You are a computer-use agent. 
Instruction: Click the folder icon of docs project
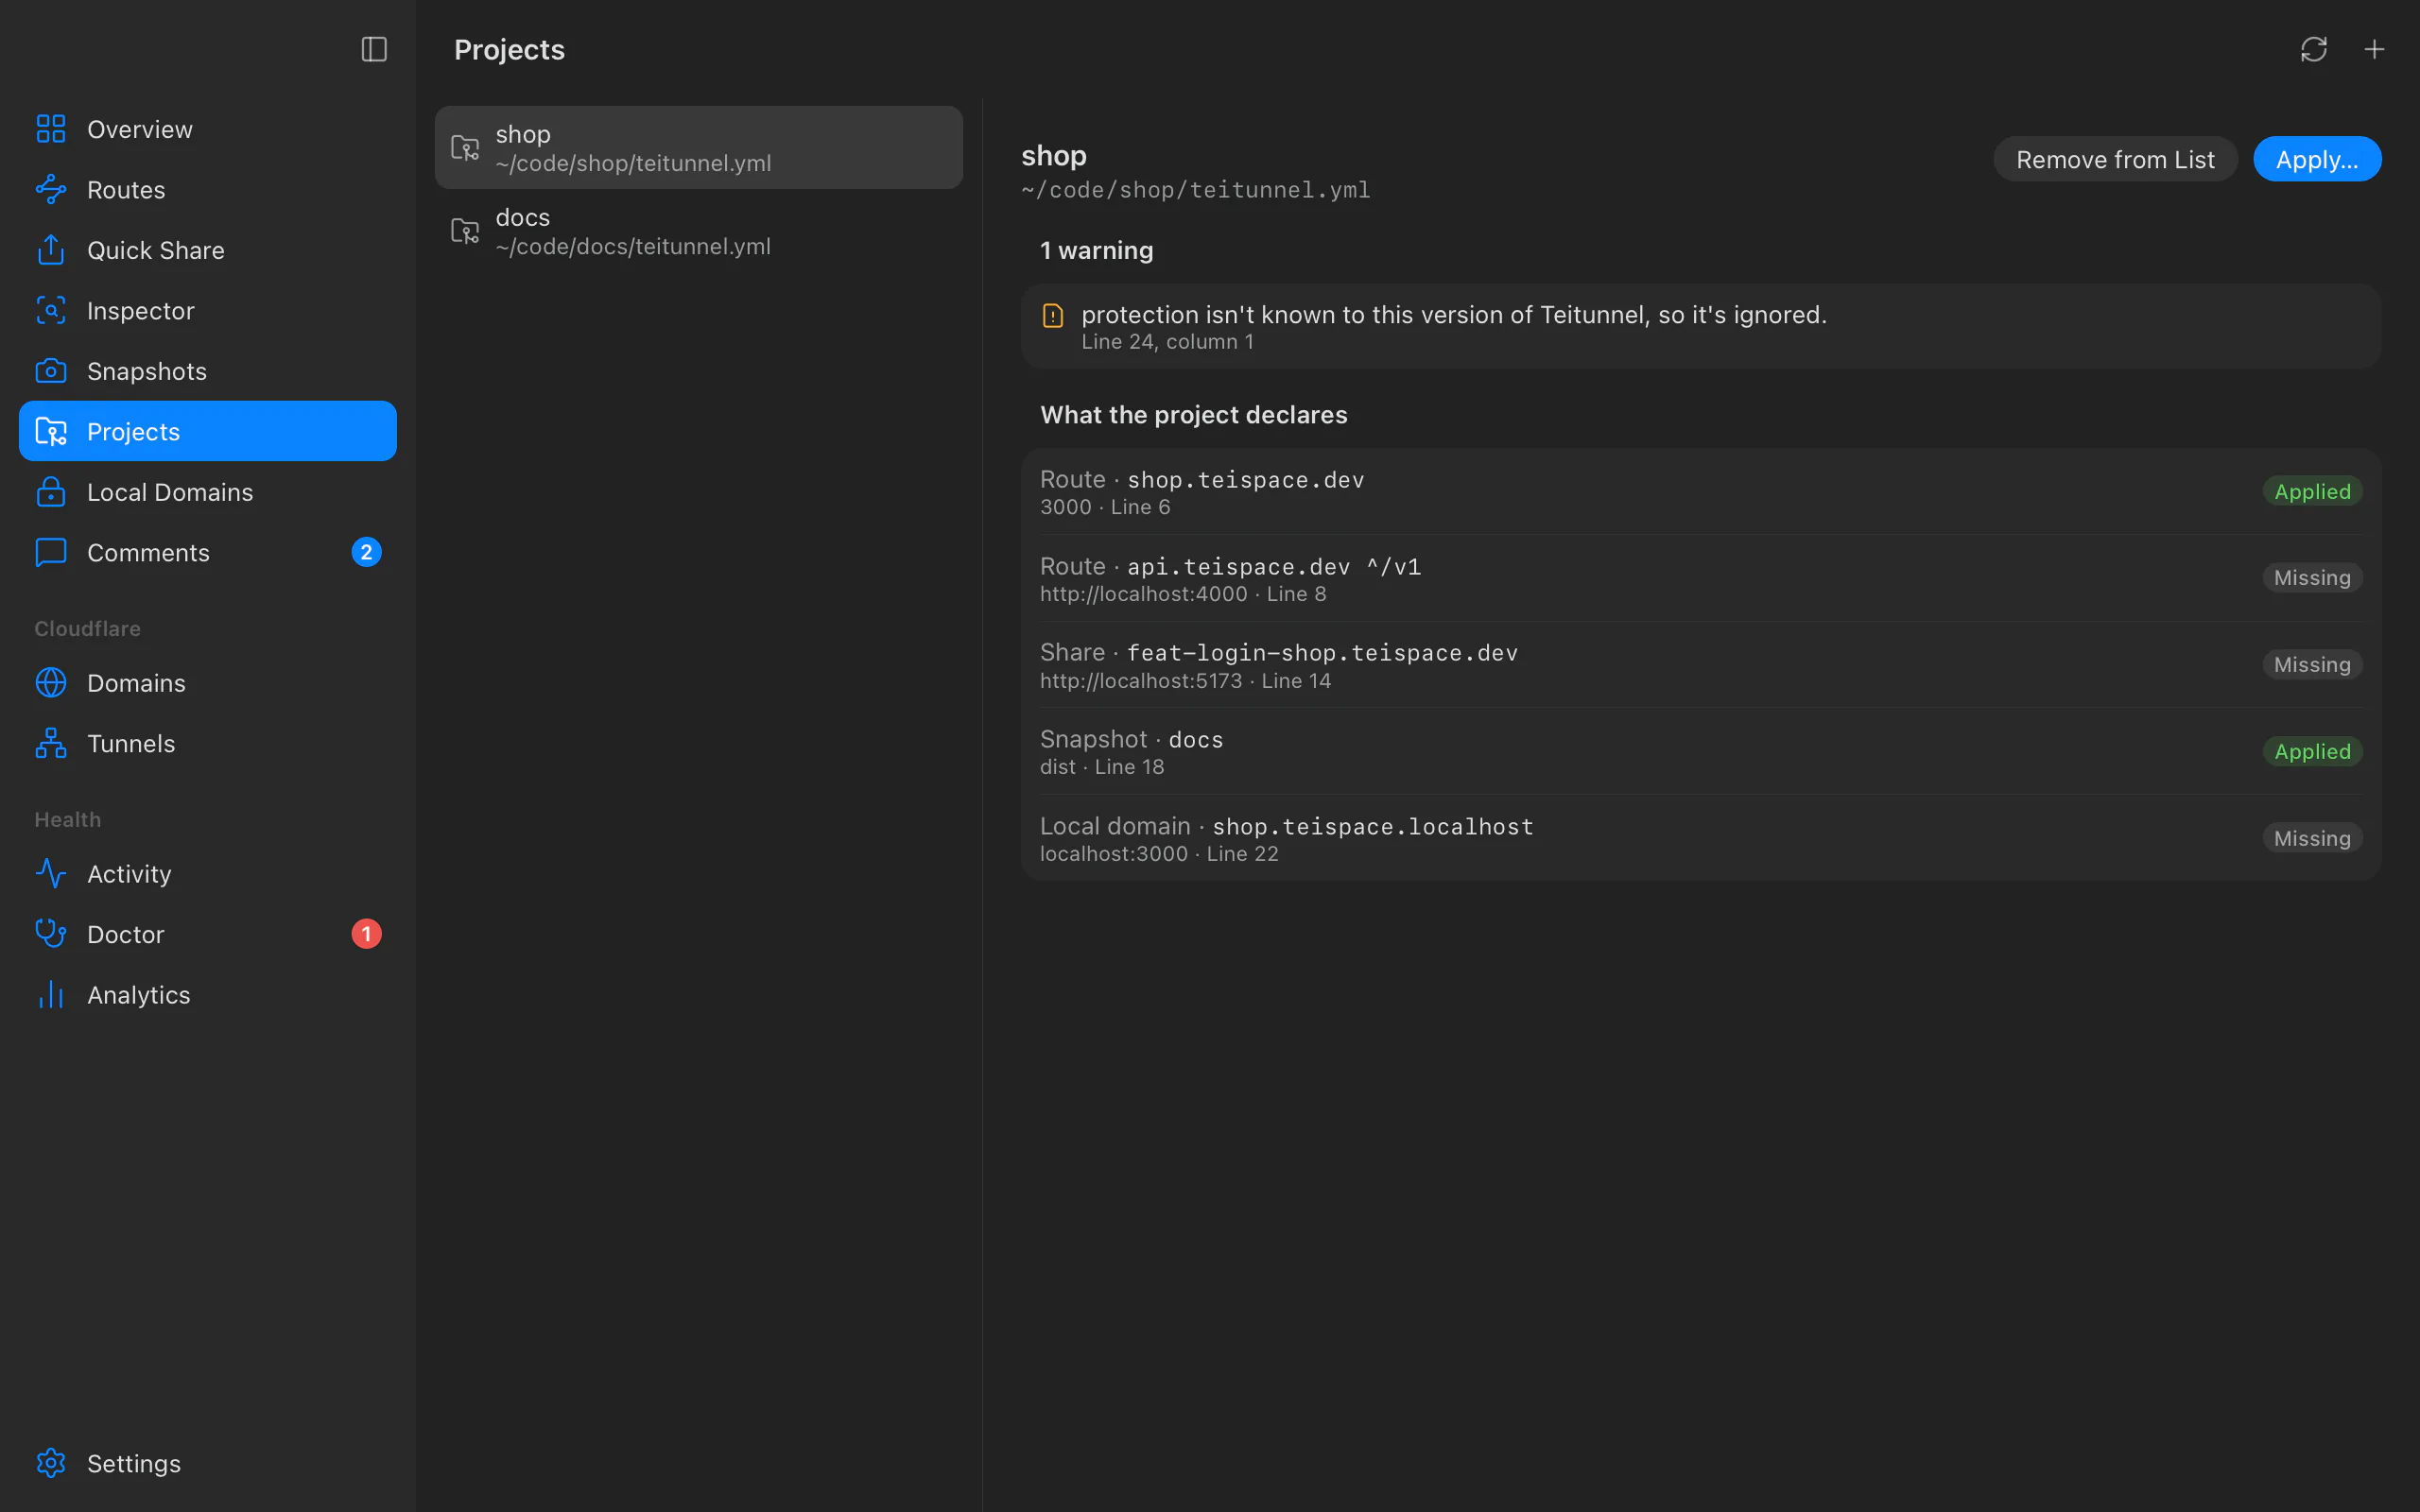465,231
